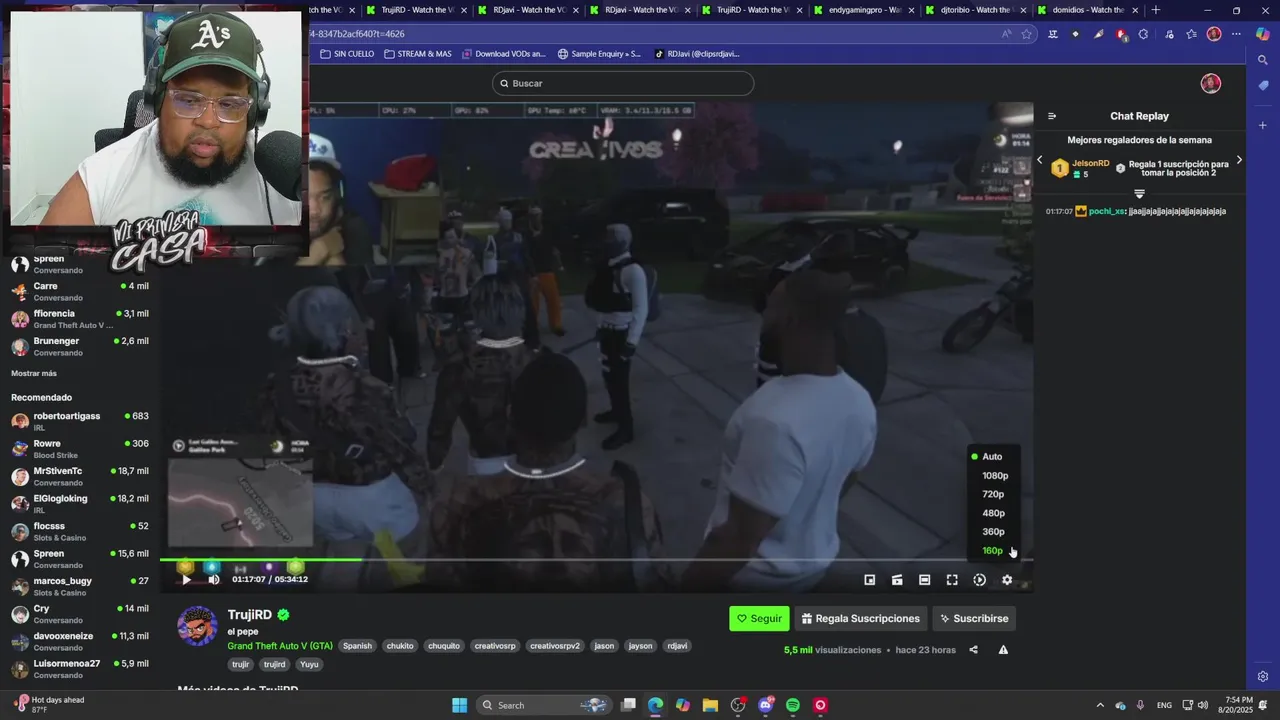
Task: Open RDJavi TikTok bookmark
Action: [697, 54]
